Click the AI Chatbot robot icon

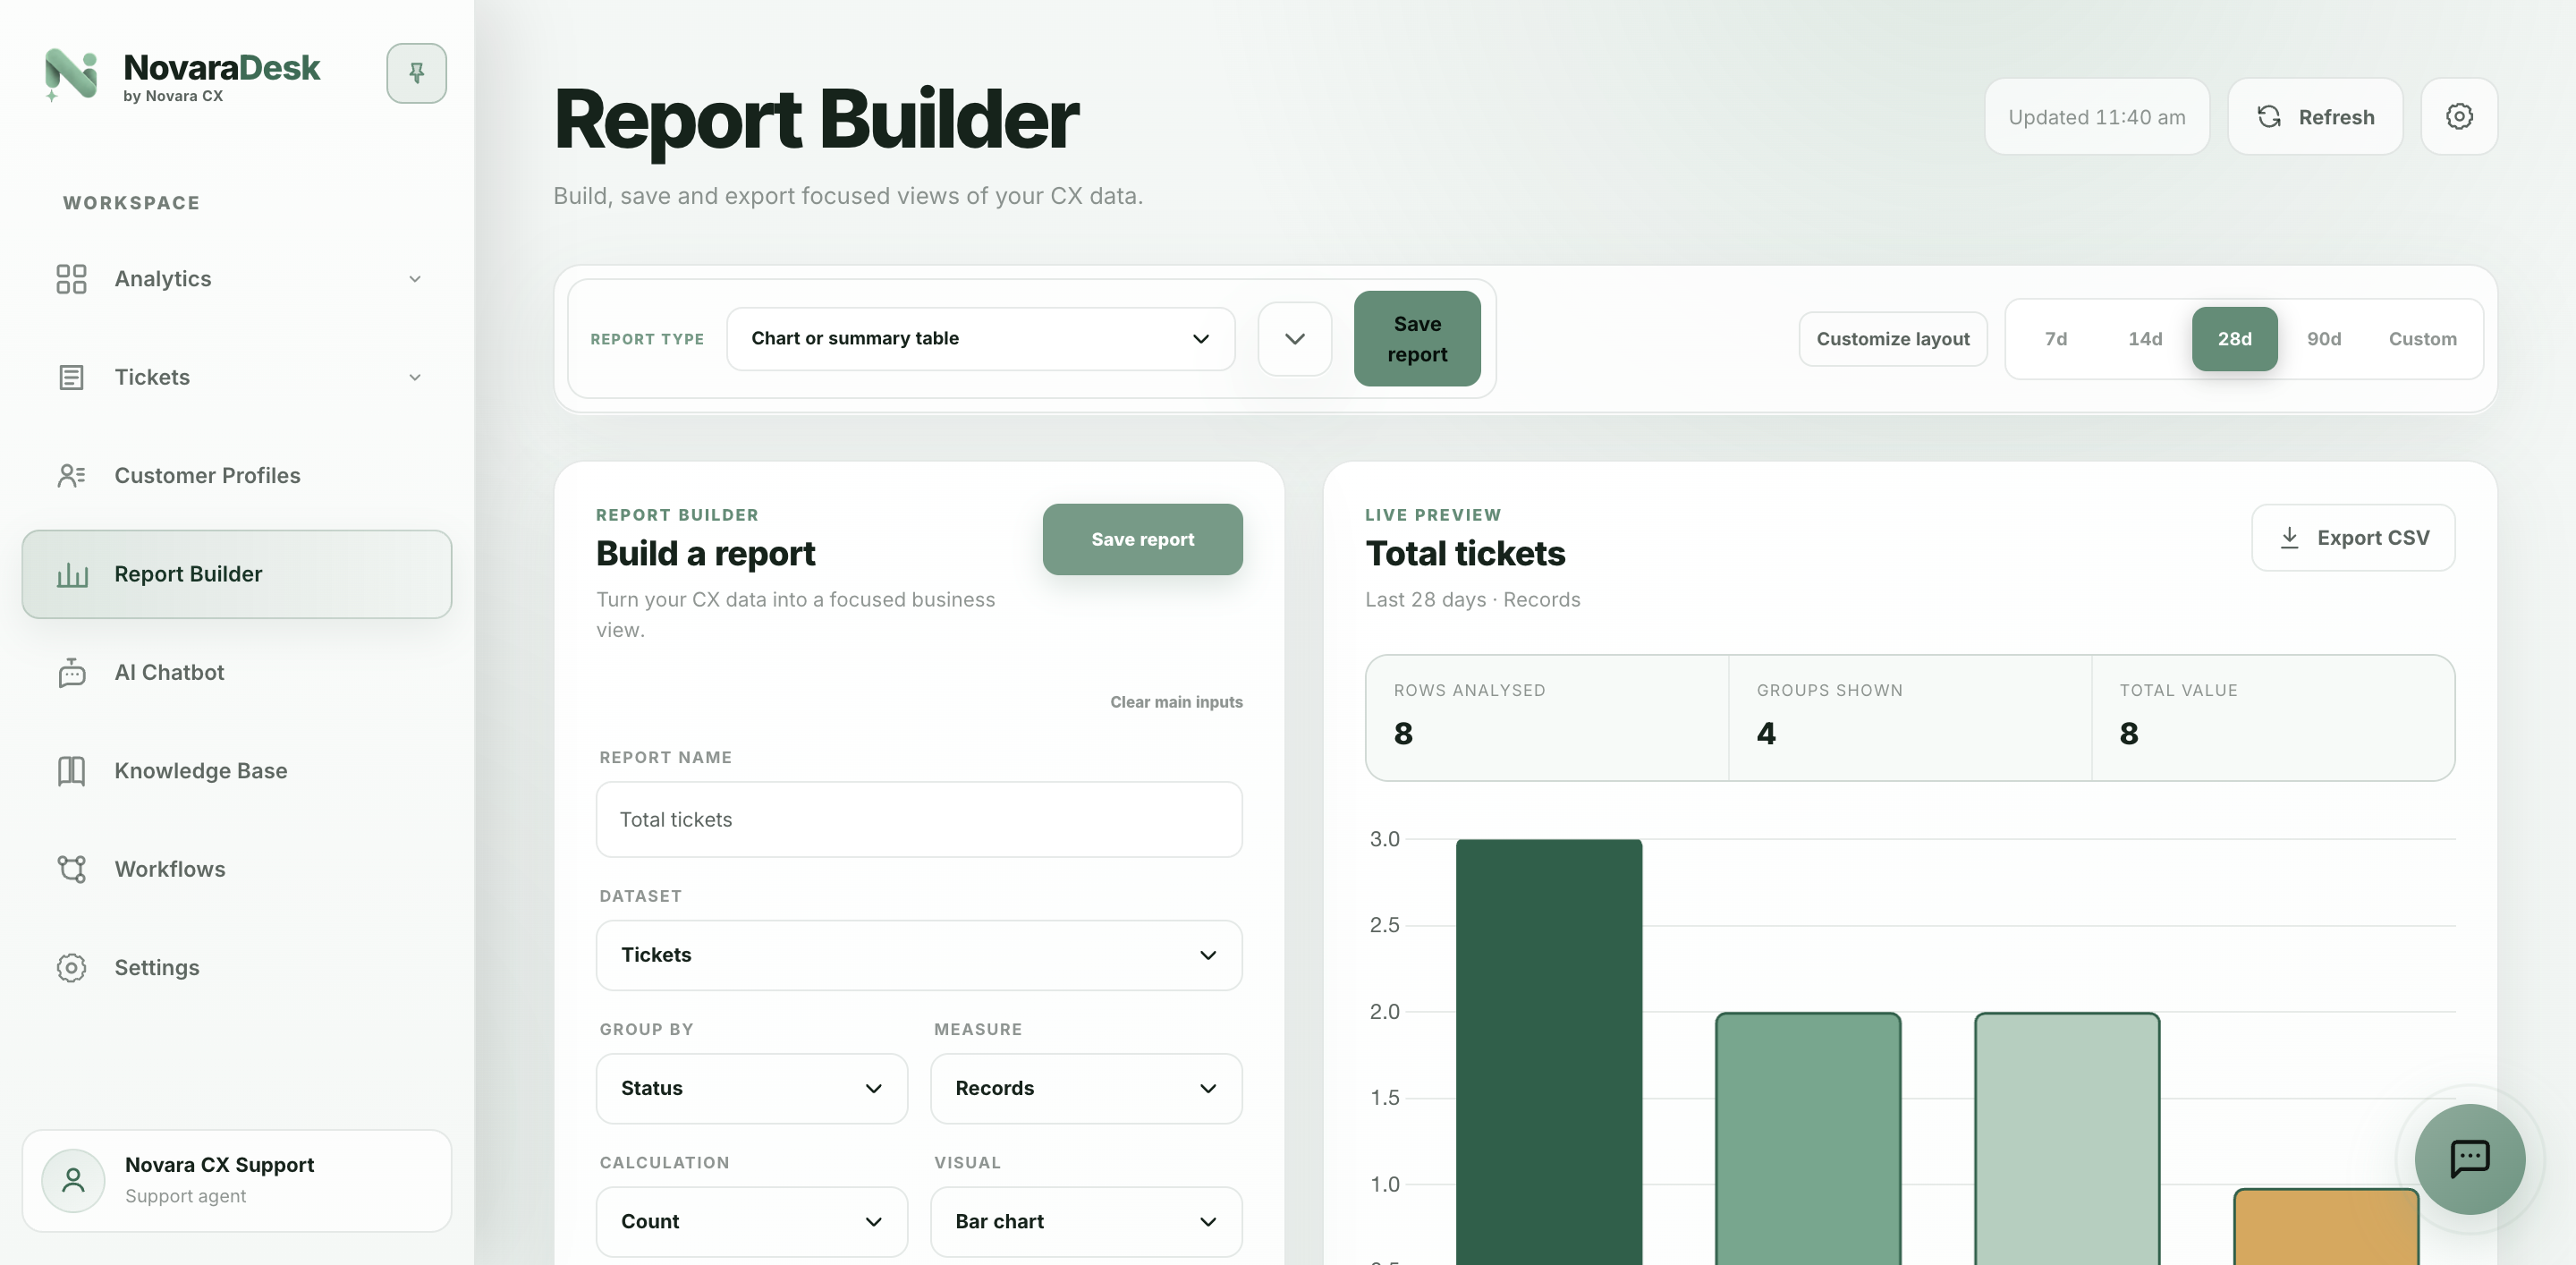71,672
